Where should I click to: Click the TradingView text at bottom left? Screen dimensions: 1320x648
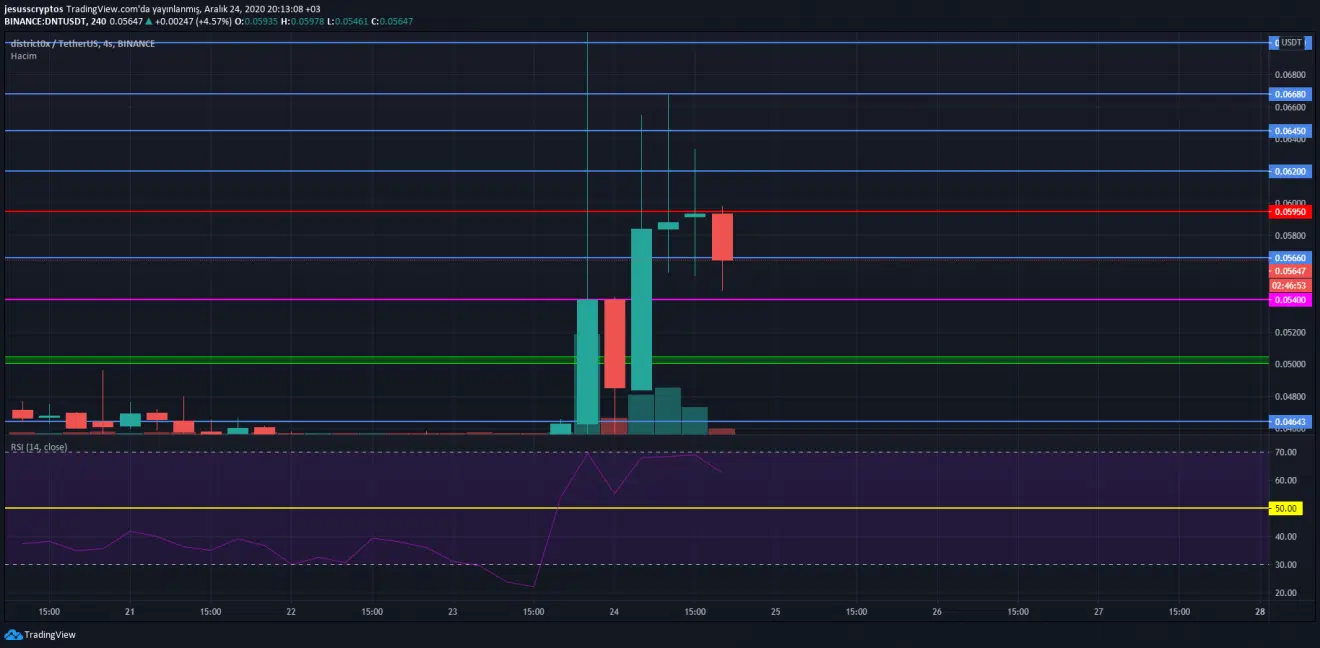click(x=49, y=634)
